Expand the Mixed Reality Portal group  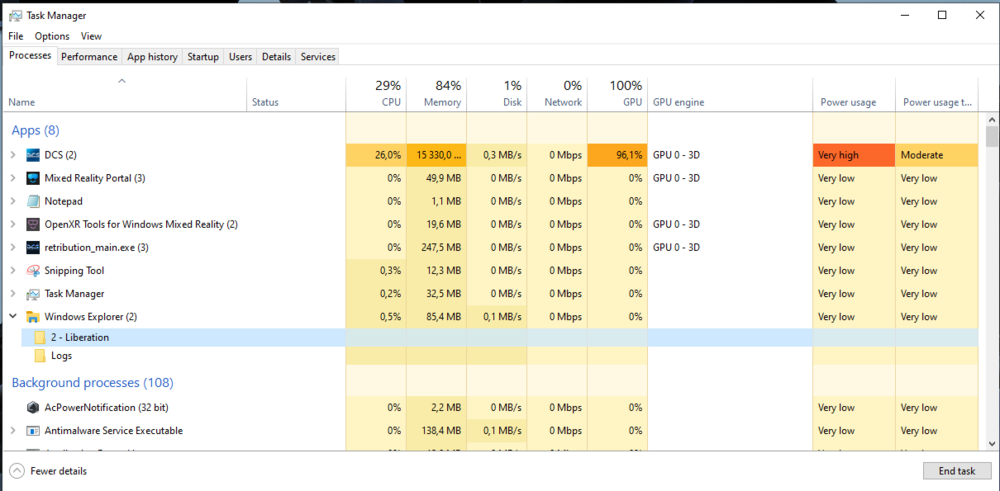[13, 178]
